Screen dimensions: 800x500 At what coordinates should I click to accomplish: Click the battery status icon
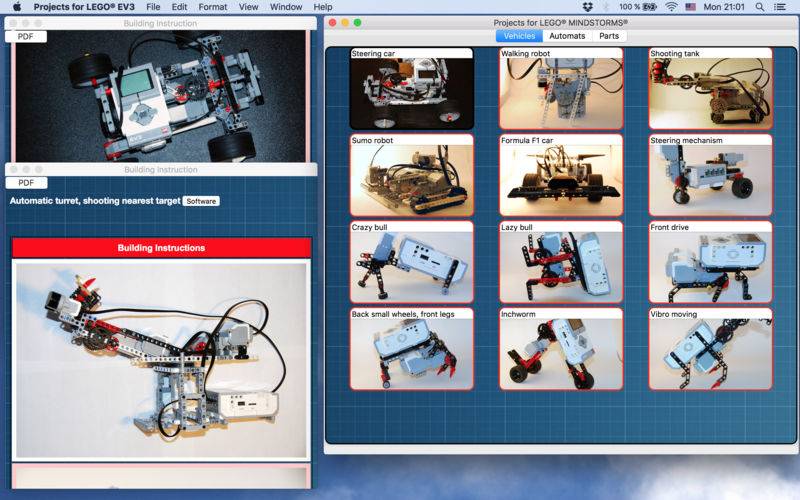click(649, 7)
